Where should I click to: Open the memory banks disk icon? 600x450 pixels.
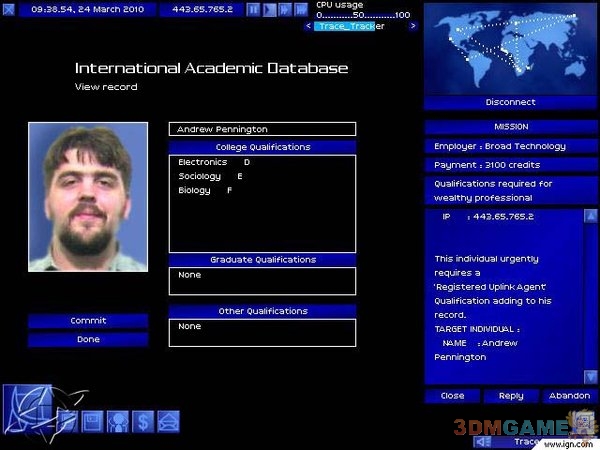[93, 421]
